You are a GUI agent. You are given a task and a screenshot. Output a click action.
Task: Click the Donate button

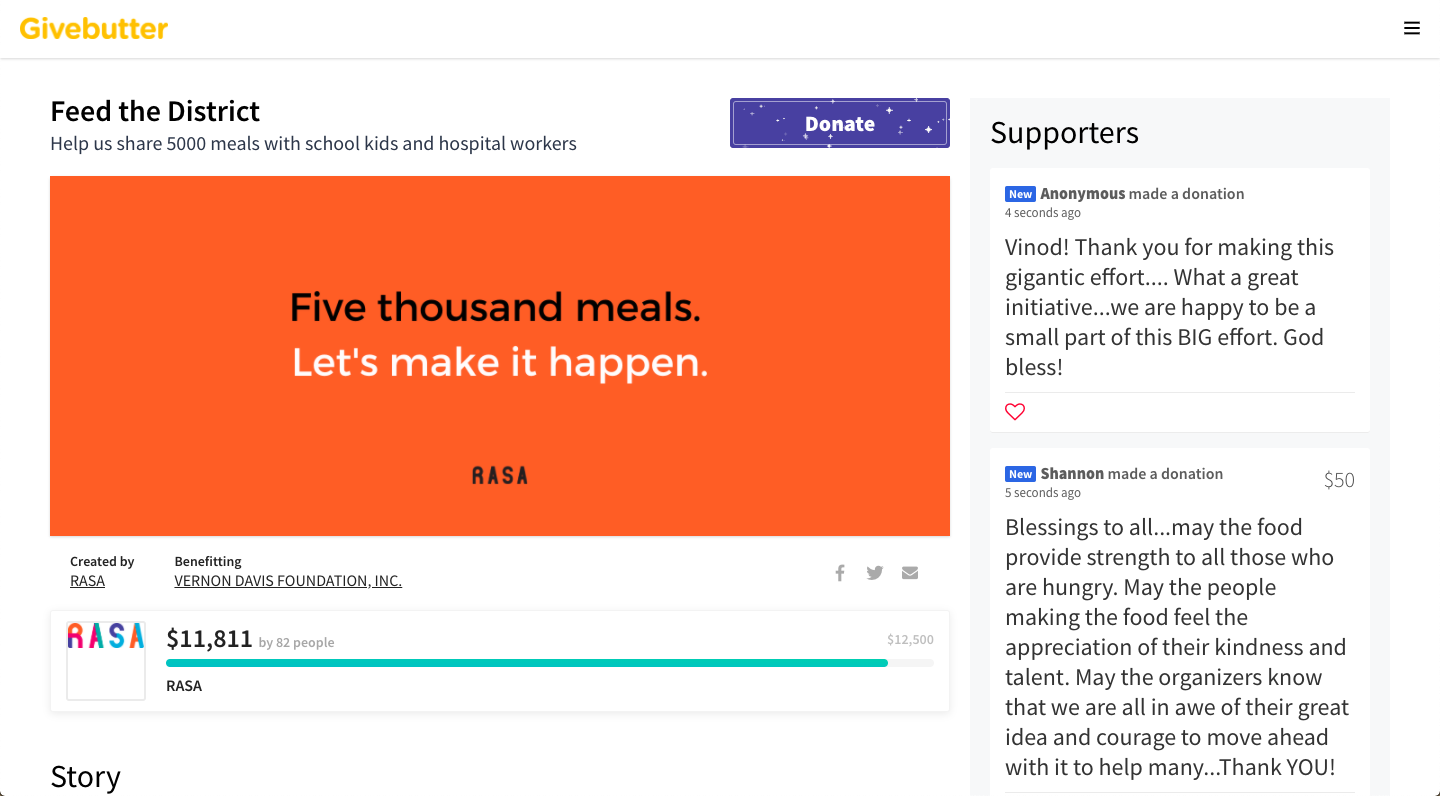(x=840, y=123)
